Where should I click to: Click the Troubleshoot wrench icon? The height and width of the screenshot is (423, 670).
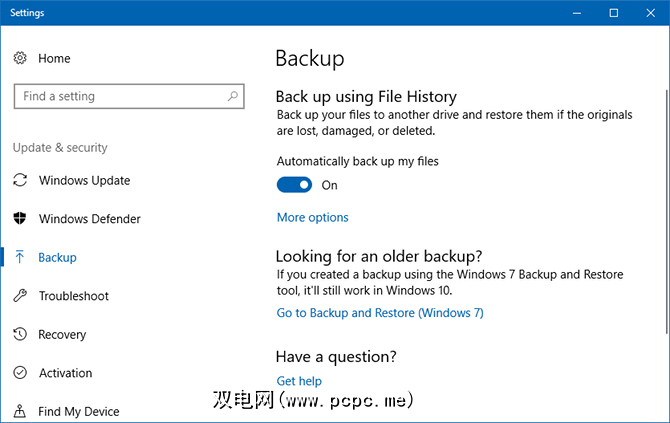20,296
